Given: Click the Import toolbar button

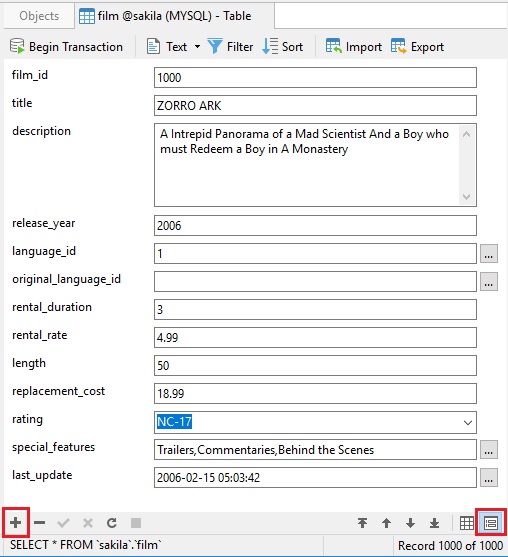Looking at the screenshot, I should point(354,47).
